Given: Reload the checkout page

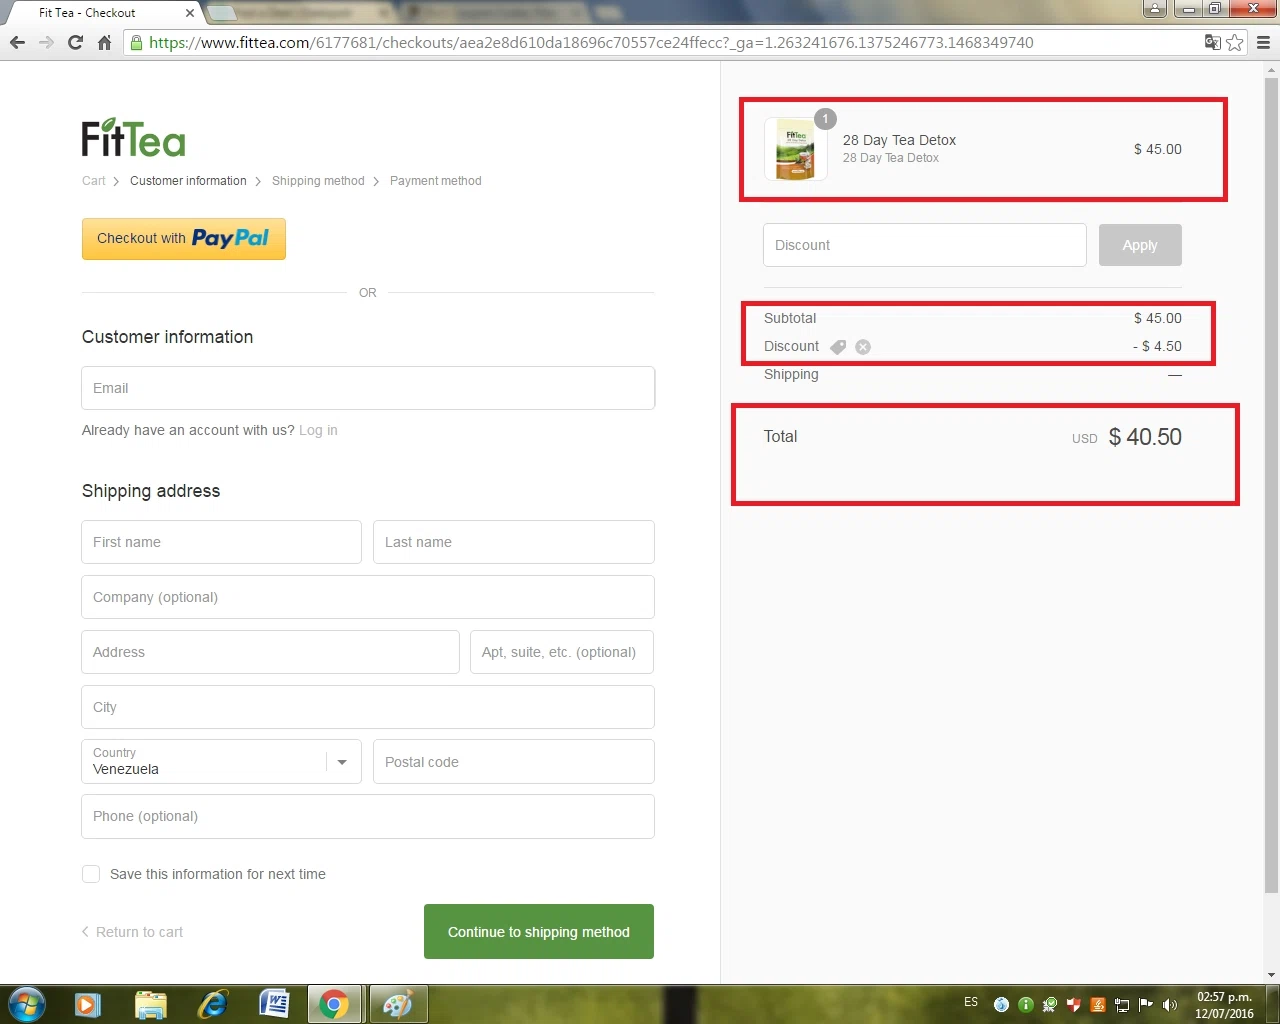Looking at the screenshot, I should pyautogui.click(x=75, y=42).
